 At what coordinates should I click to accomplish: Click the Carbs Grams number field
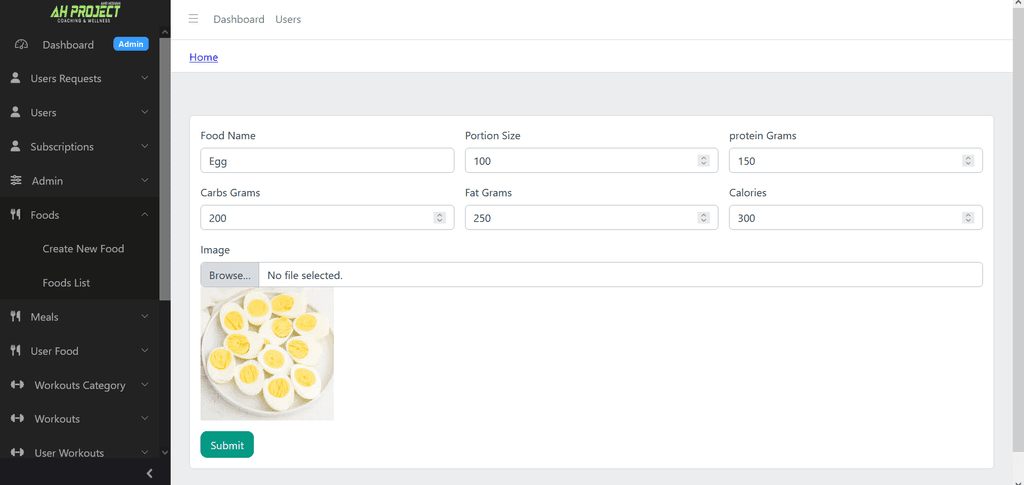pos(327,218)
